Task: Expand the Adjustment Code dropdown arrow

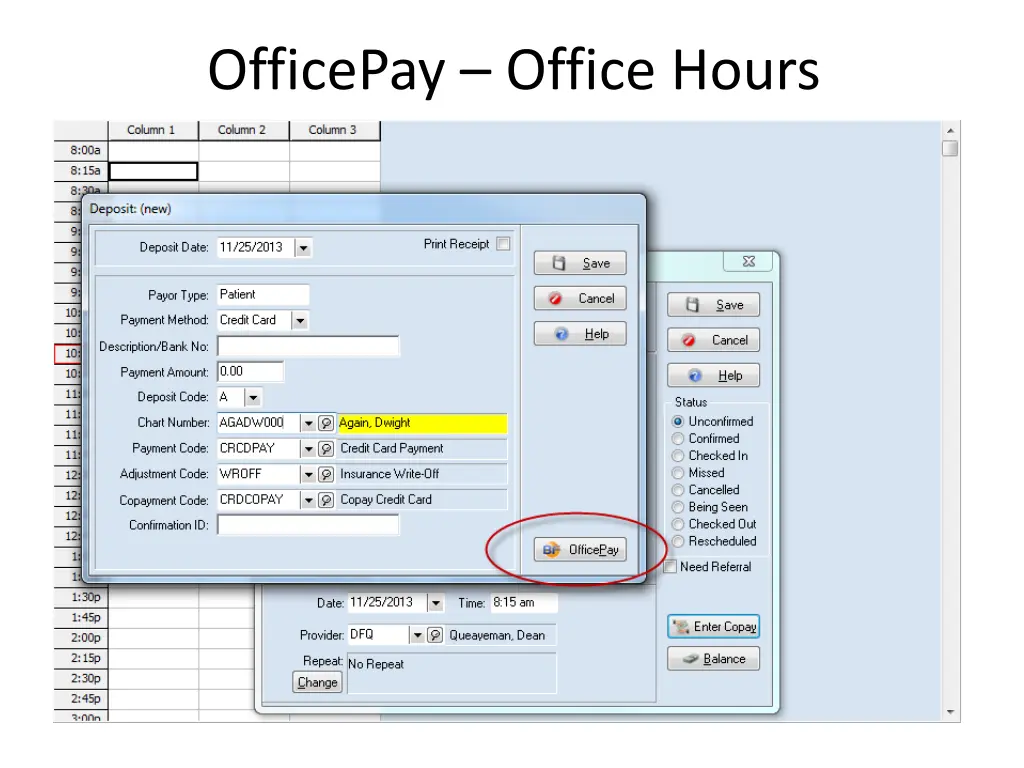Action: click(308, 474)
